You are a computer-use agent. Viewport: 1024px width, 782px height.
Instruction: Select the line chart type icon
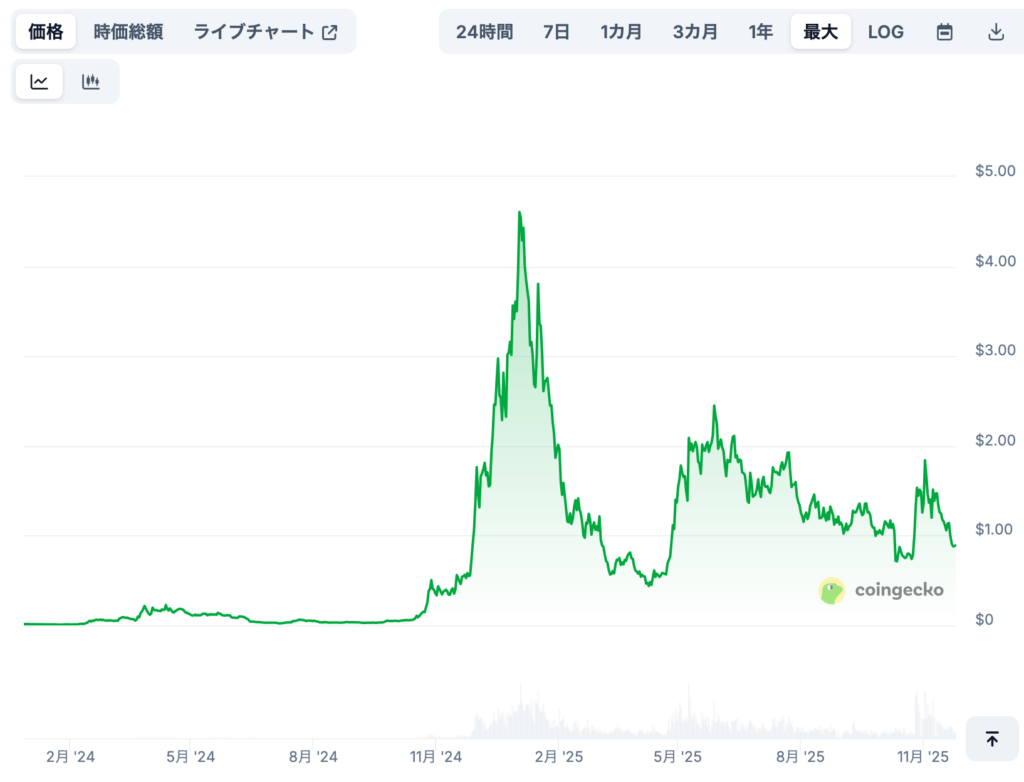tap(38, 81)
